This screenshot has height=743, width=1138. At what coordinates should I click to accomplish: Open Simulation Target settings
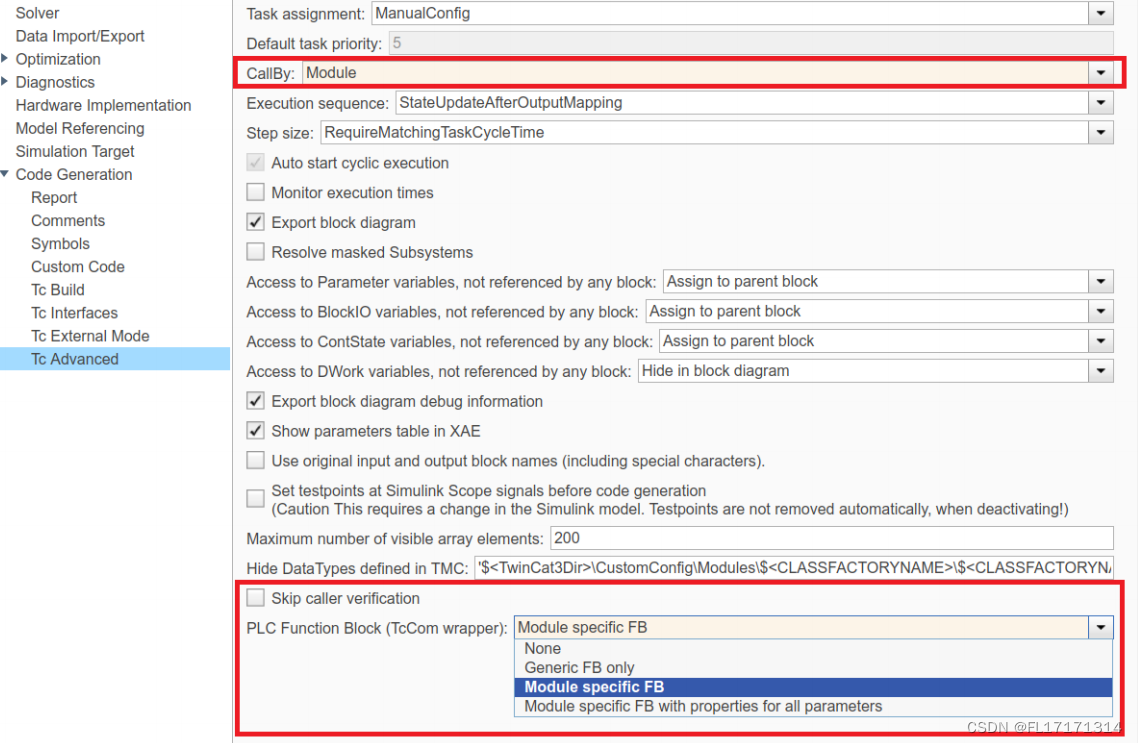pos(75,152)
